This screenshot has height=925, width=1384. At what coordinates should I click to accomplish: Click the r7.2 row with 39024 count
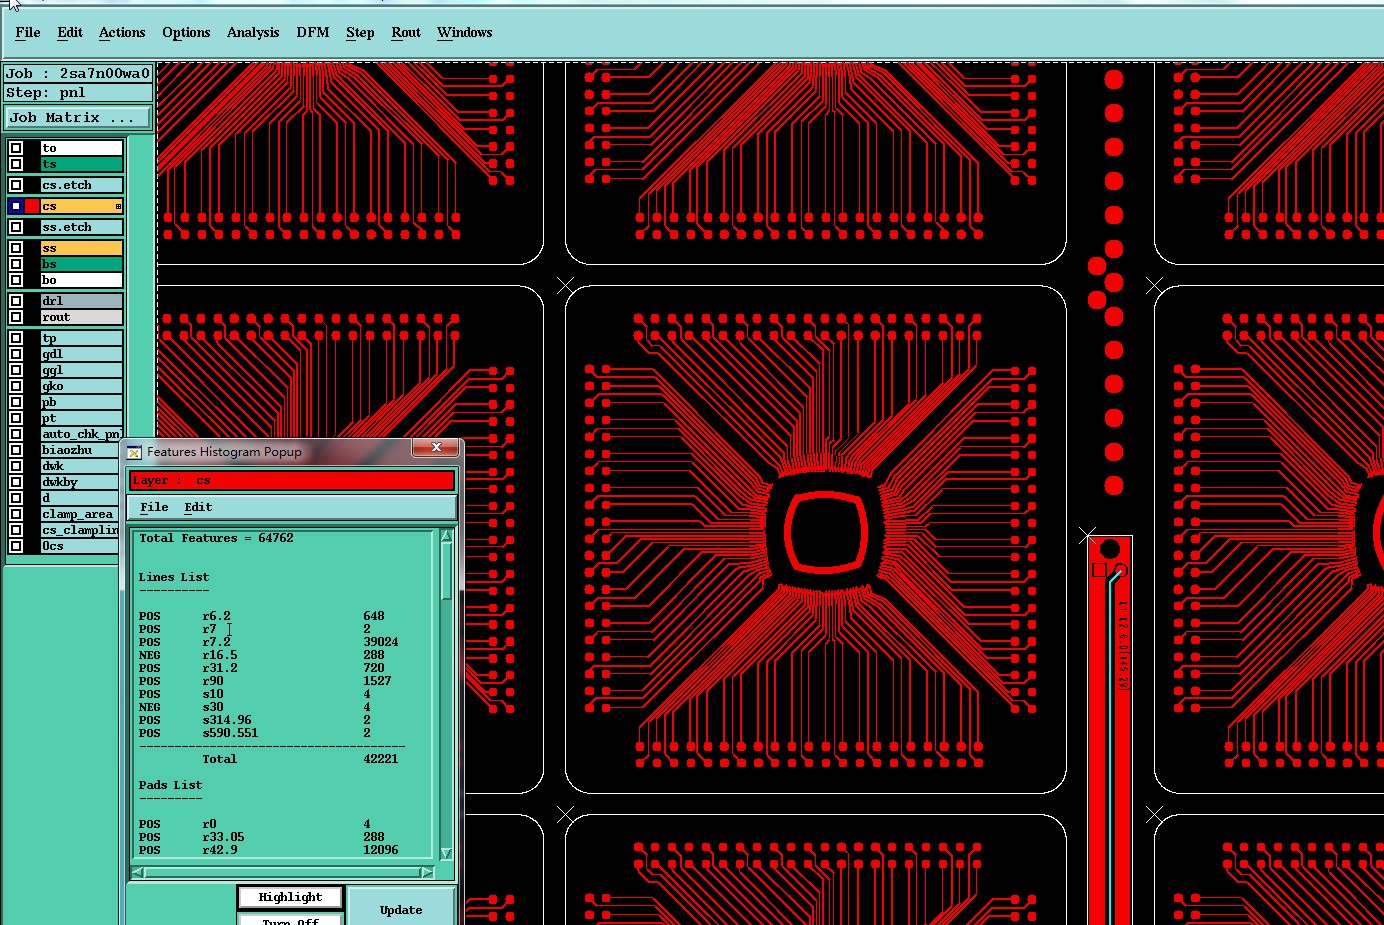click(269, 642)
